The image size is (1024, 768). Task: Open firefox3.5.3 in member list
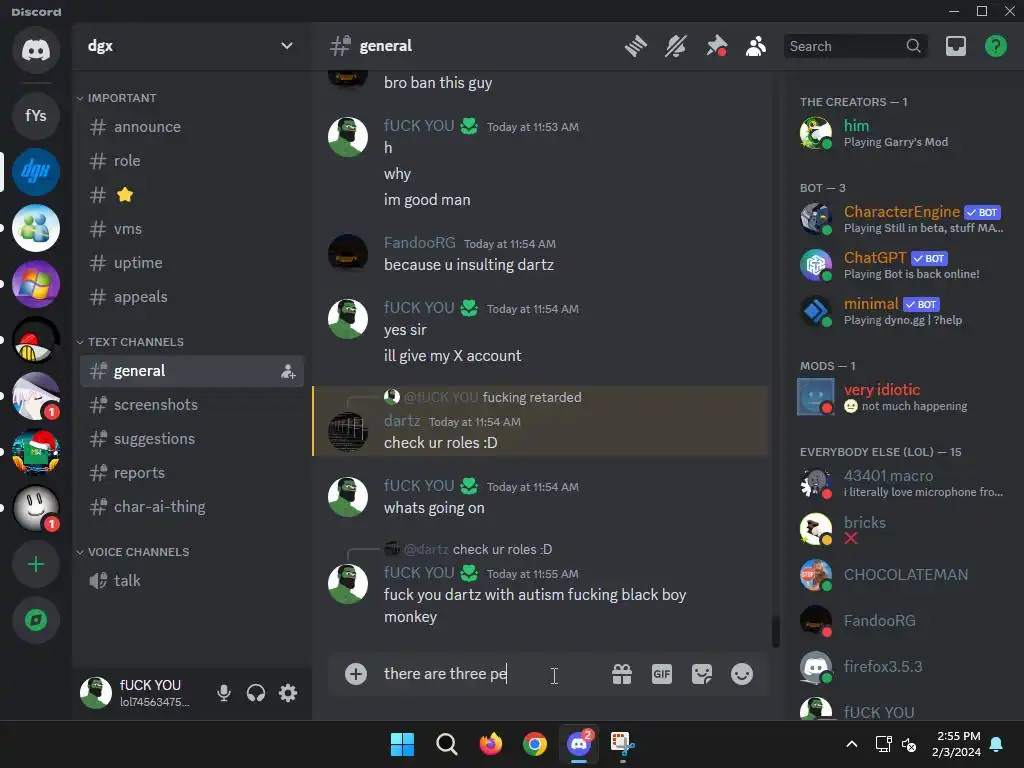point(904,667)
